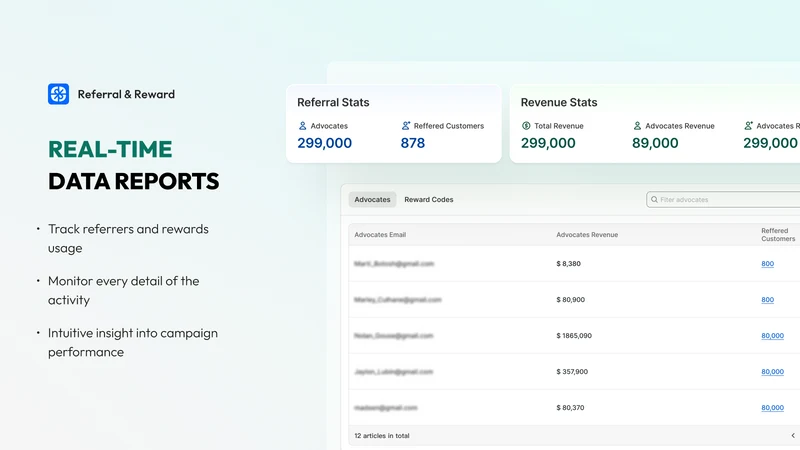Click the 89,000 Advocates Revenue value
Viewport: 800px width, 450px height.
coord(655,143)
